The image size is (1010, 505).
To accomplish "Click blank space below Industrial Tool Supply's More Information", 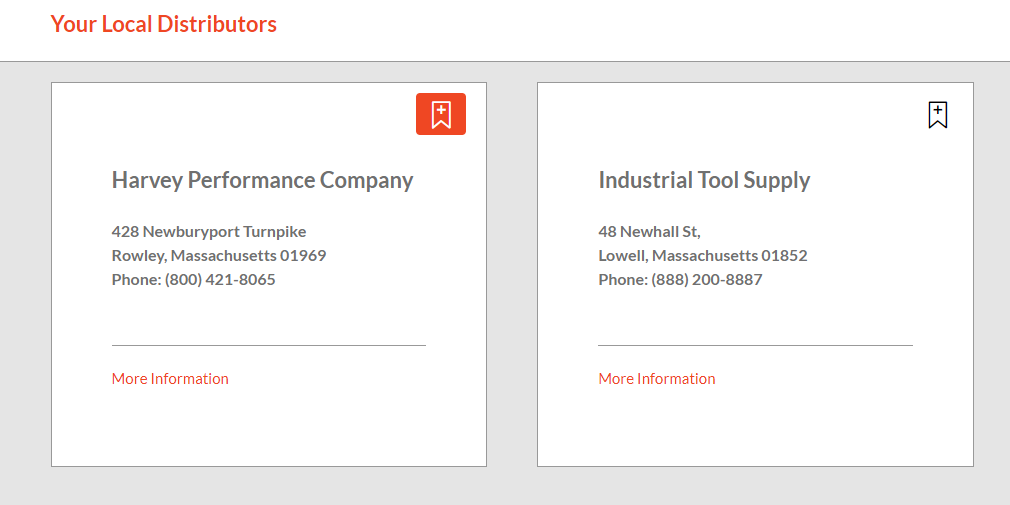I will click(755, 428).
